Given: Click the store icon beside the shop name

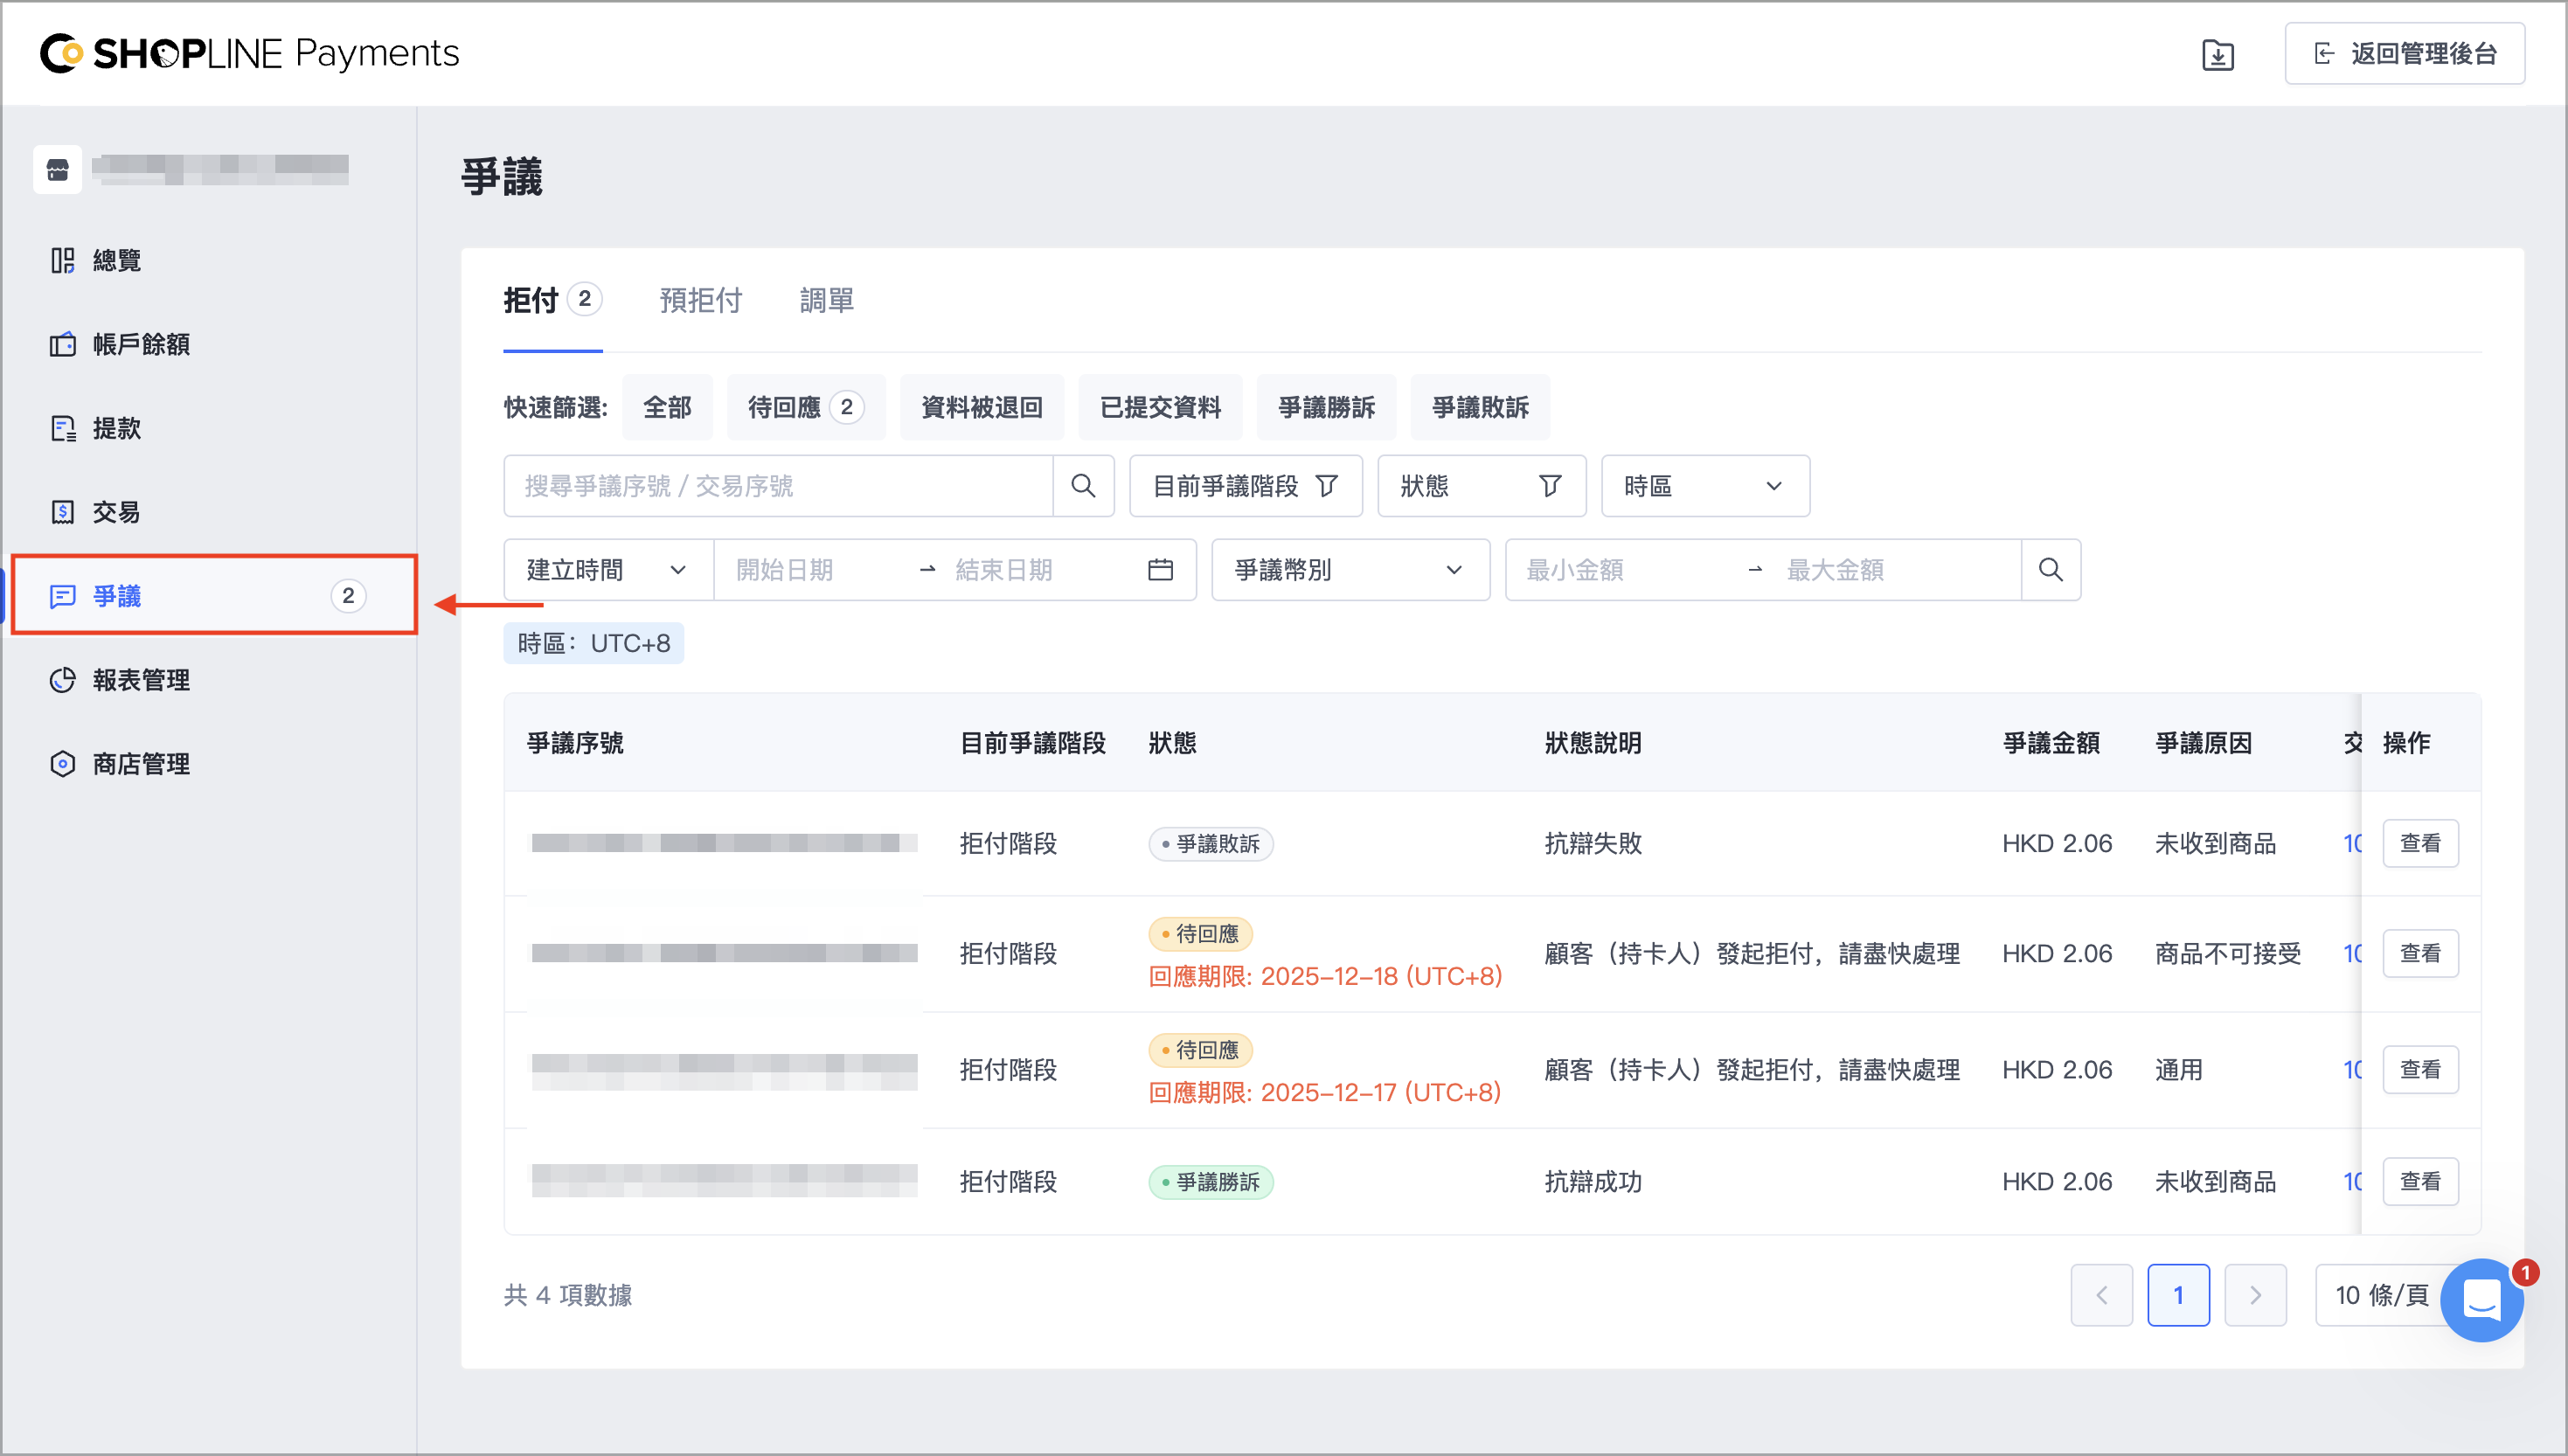Looking at the screenshot, I should coord(58,169).
